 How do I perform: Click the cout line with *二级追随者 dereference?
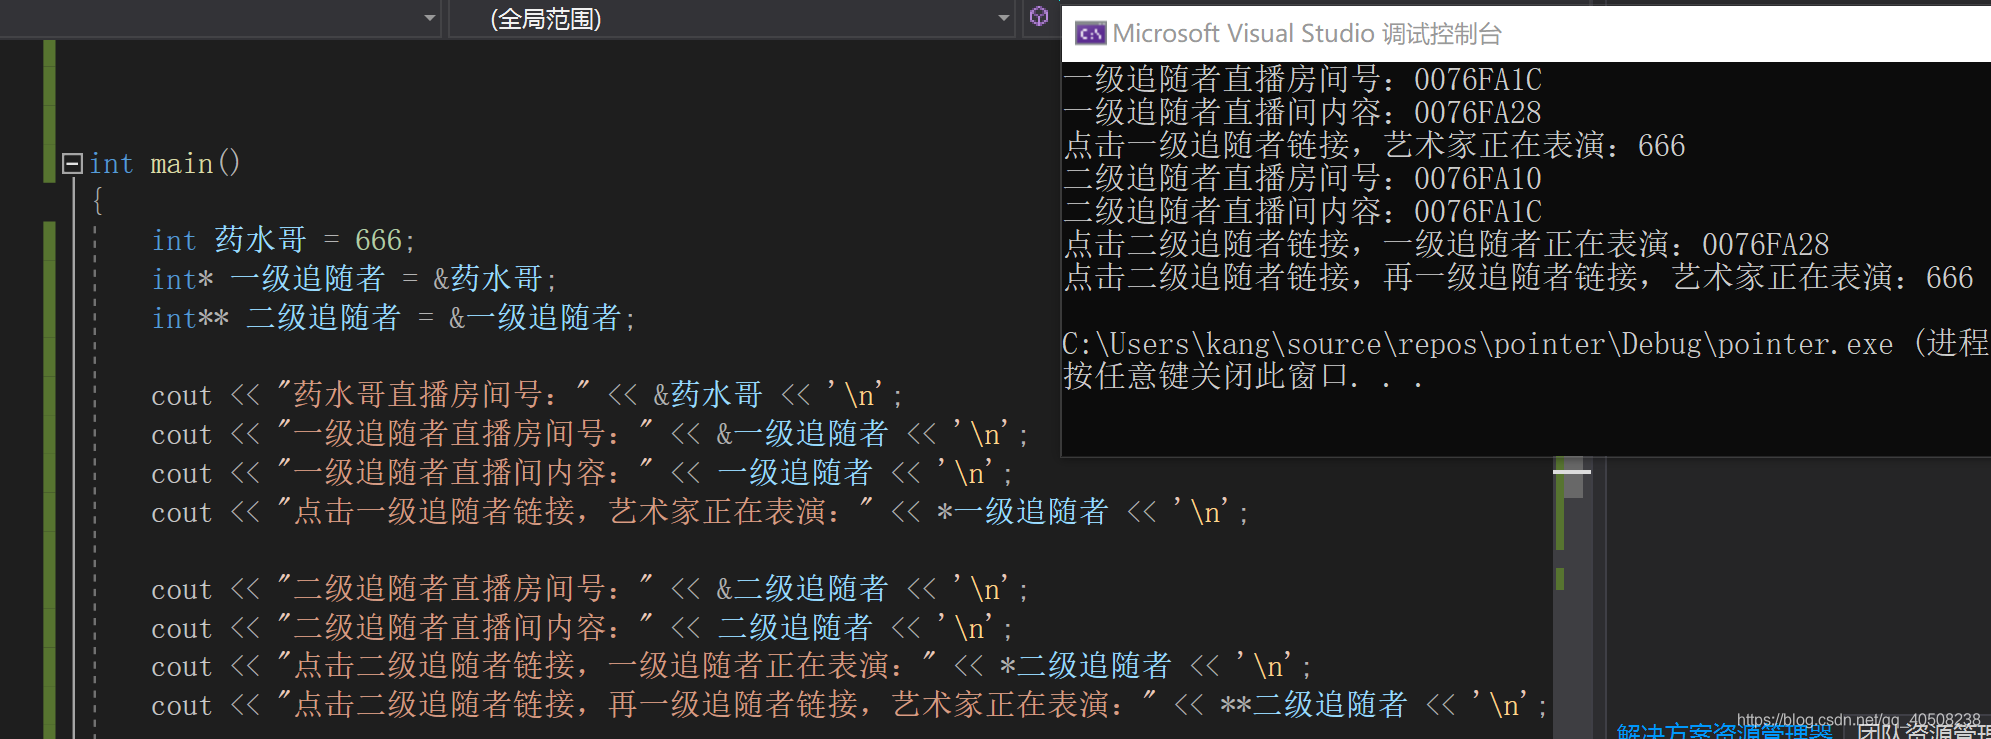click(x=731, y=666)
